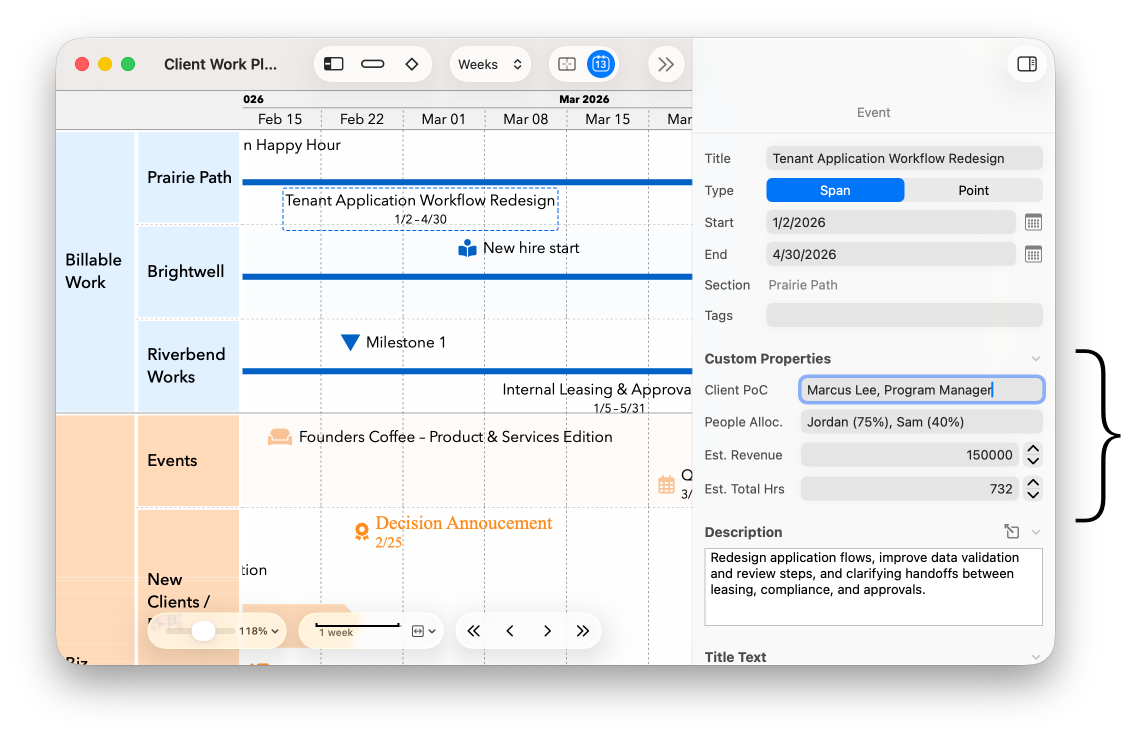Image resolution: width=1138 pixels, height=738 pixels.
Task: Select the Event tab in the inspector
Action: click(873, 112)
